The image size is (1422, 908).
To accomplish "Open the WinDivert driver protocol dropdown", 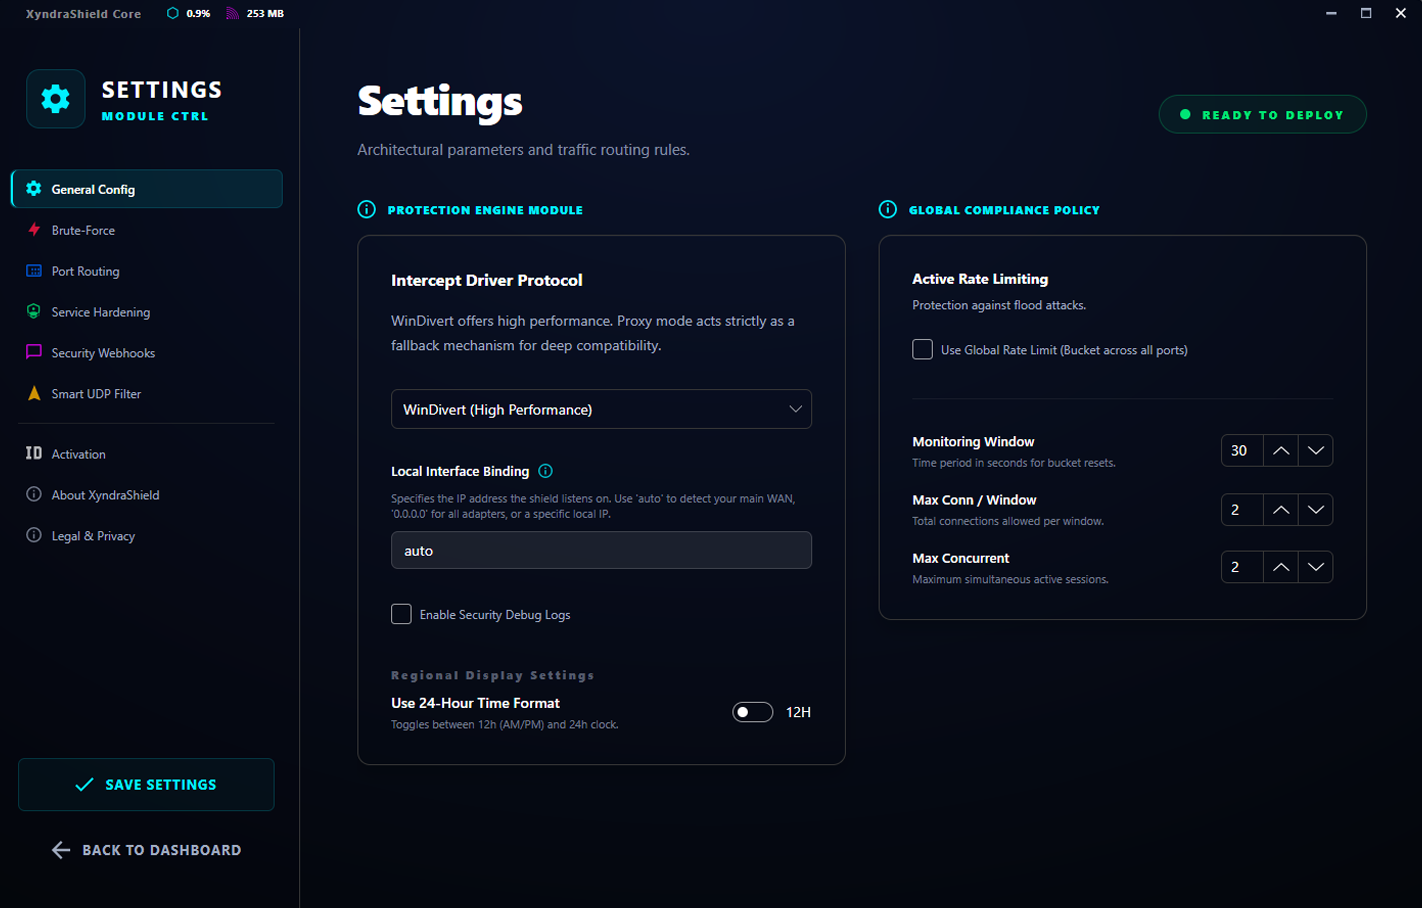I will click(601, 409).
